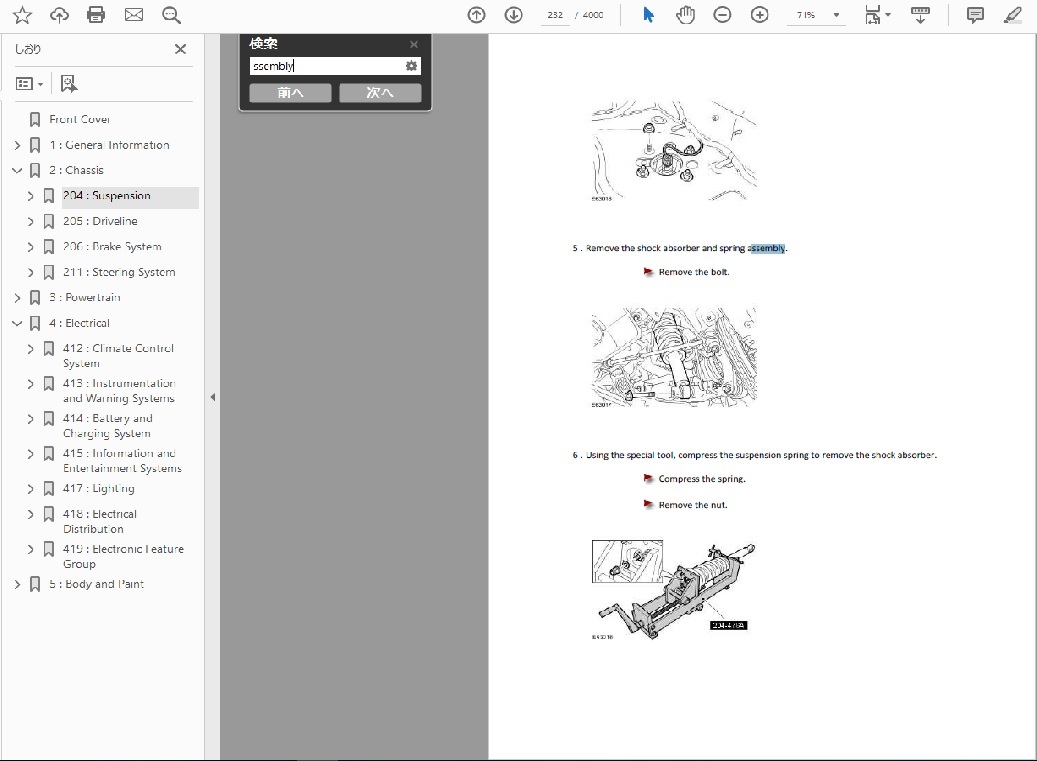Click the page number field showing 232

click(555, 15)
